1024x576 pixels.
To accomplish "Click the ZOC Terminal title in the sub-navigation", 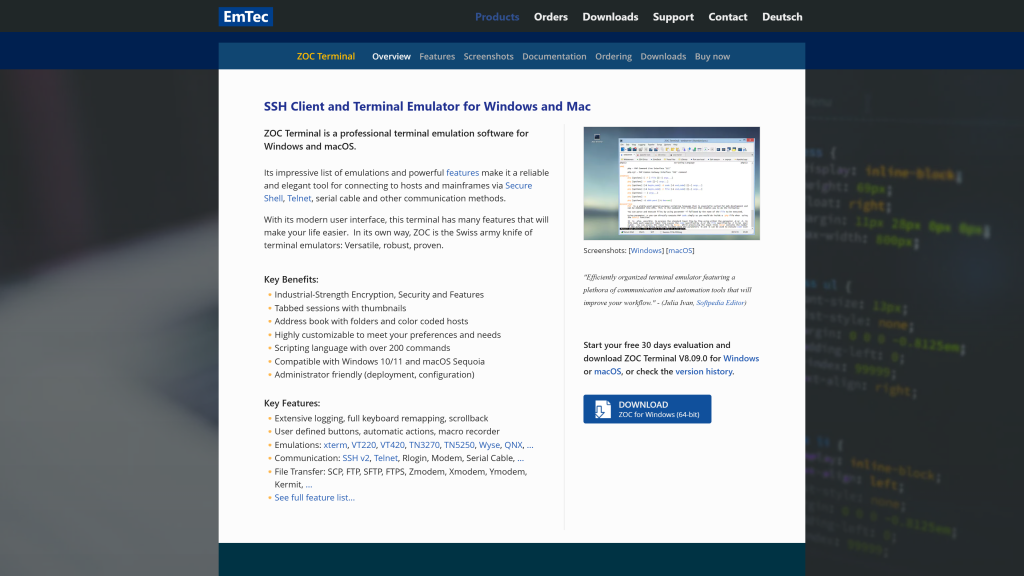I will point(326,56).
